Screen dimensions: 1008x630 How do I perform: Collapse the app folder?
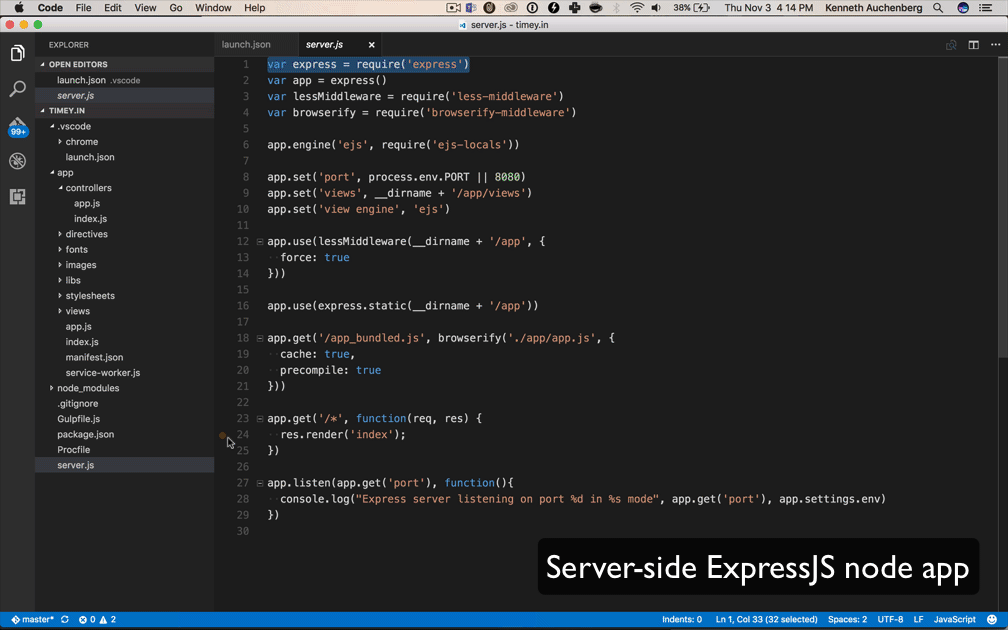(x=52, y=173)
